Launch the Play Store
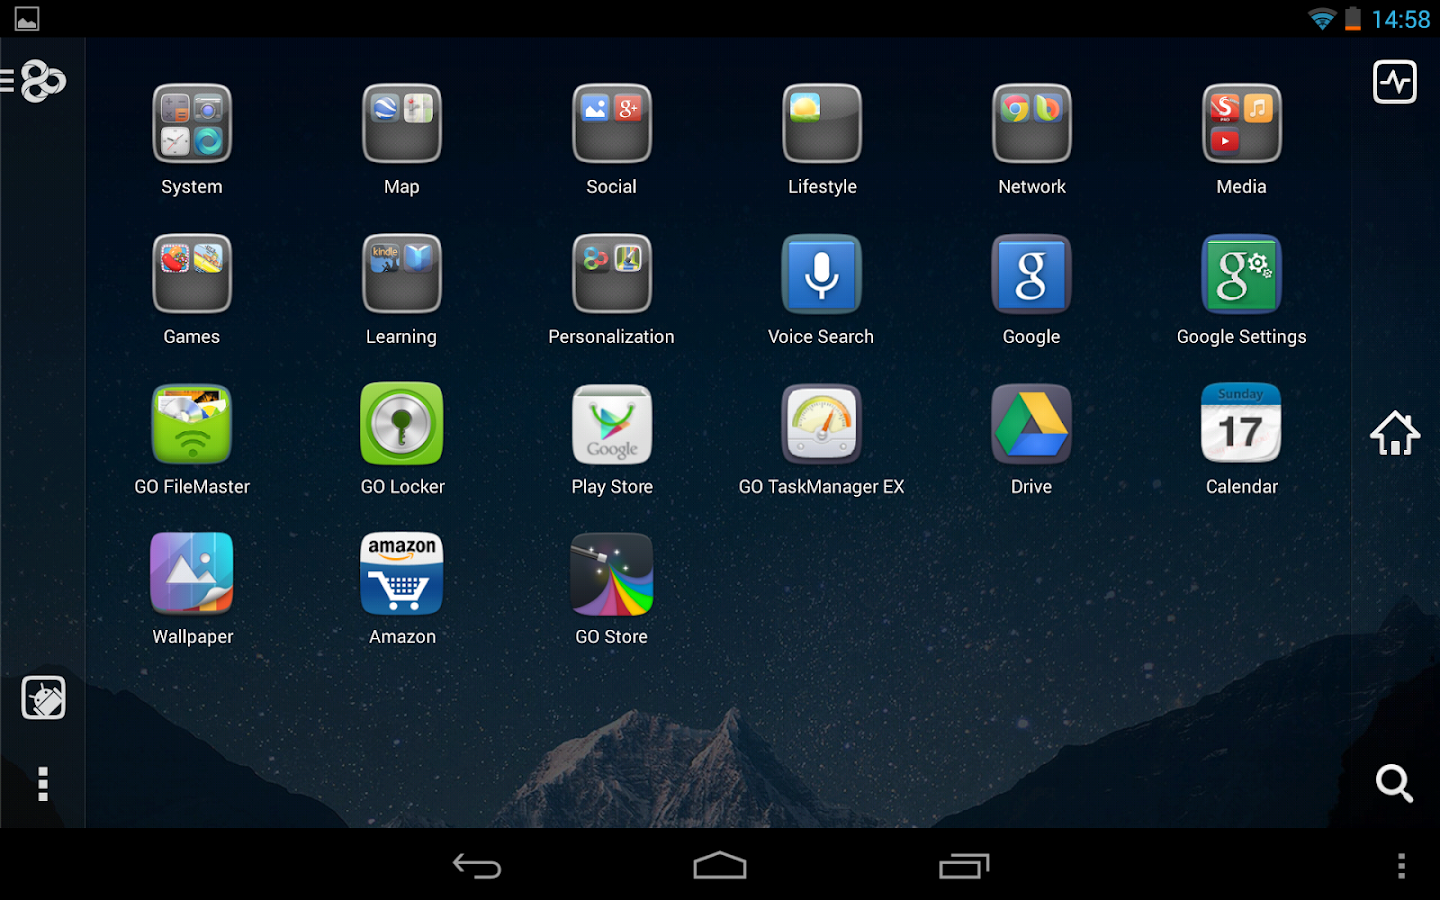The height and width of the screenshot is (900, 1440). [x=612, y=424]
